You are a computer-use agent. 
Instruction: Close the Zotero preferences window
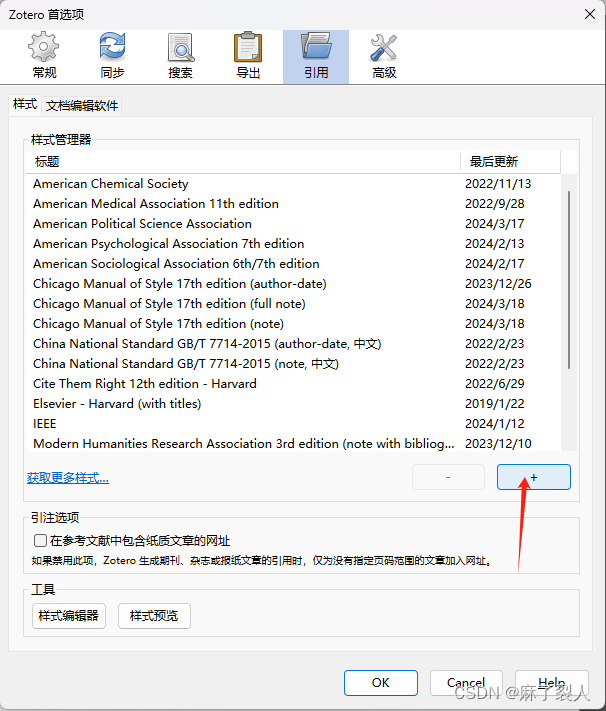click(x=590, y=14)
